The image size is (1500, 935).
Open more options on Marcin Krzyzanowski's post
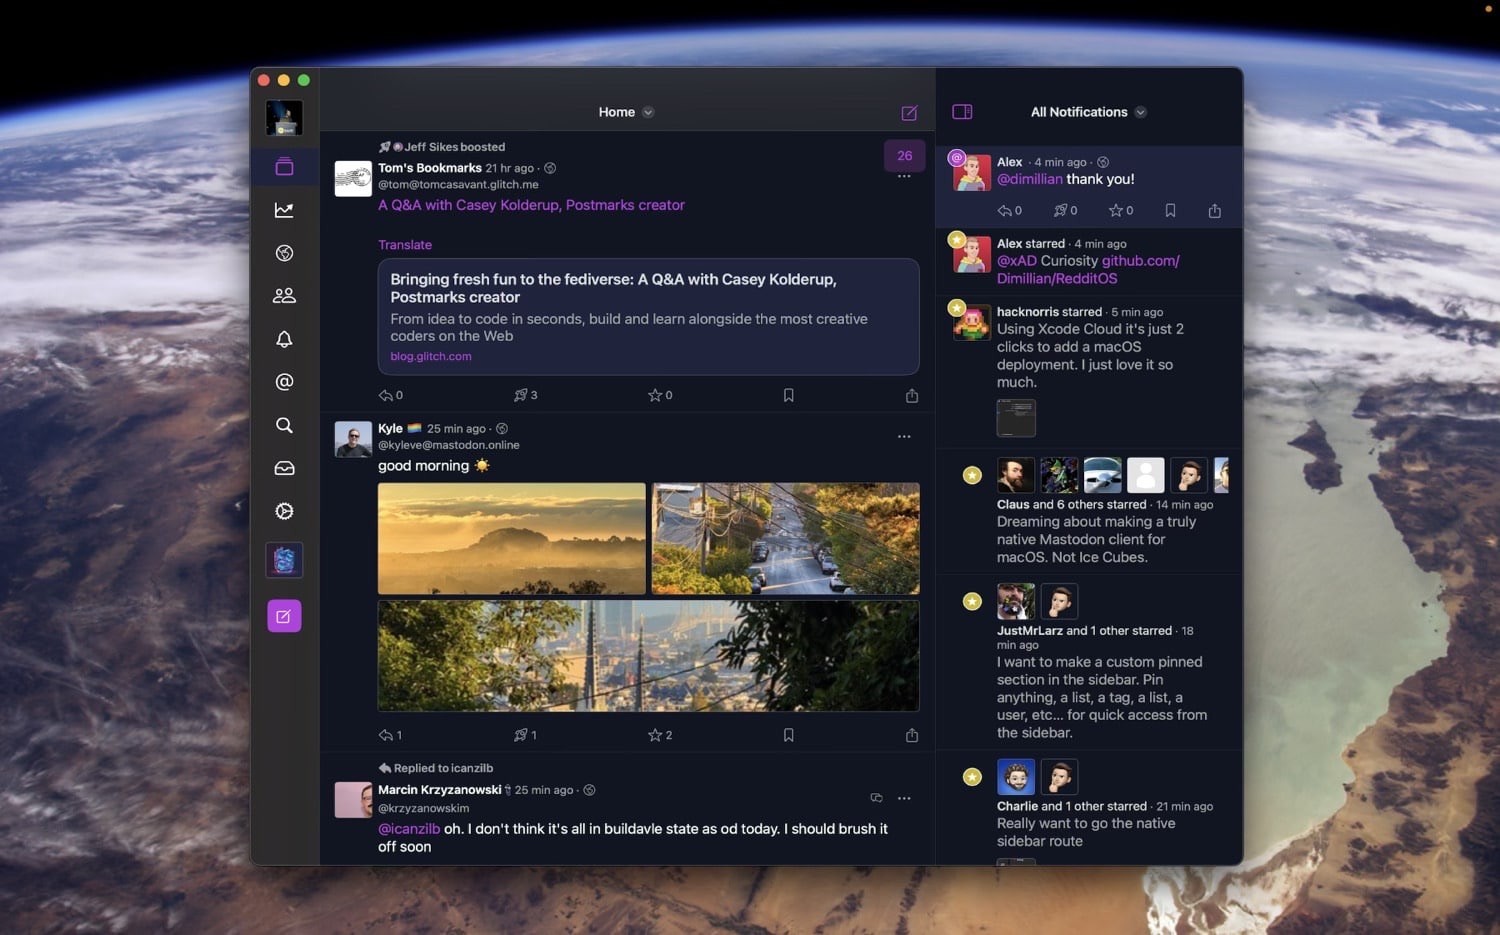click(x=904, y=798)
